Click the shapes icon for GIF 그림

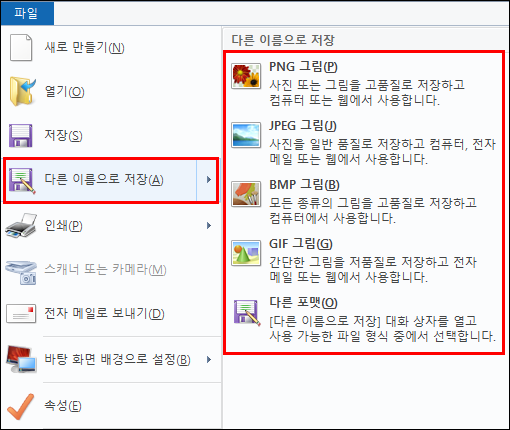246,253
